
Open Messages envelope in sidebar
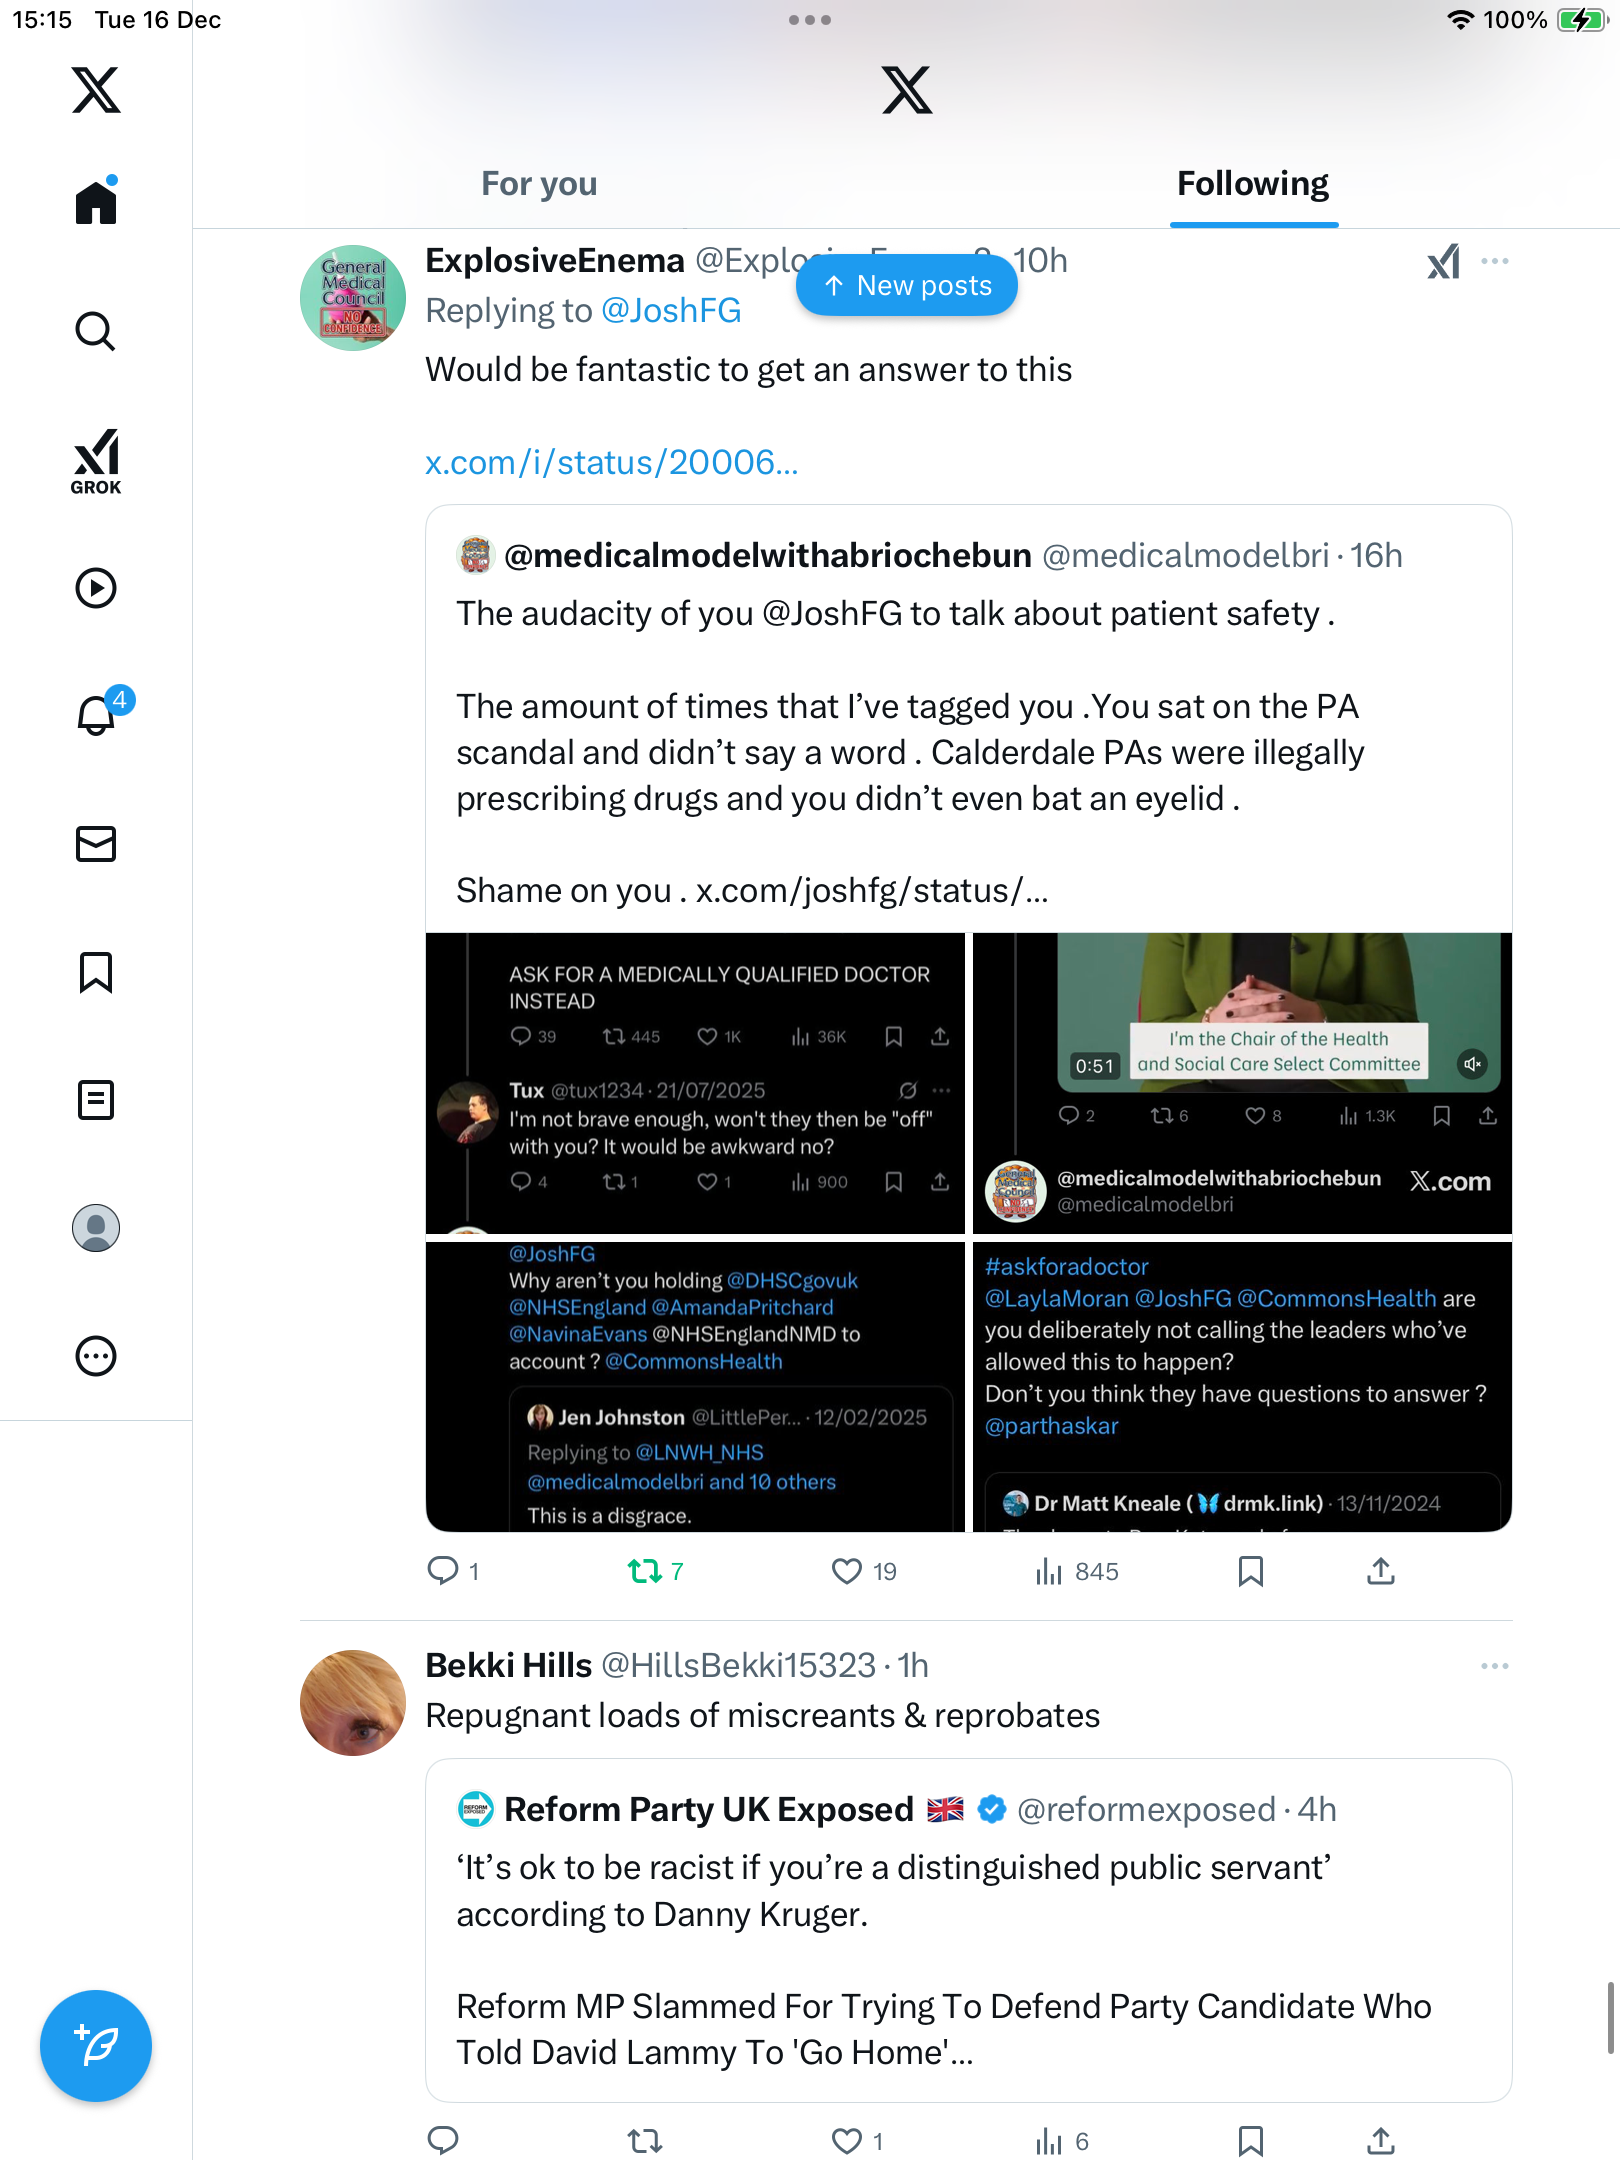96,844
